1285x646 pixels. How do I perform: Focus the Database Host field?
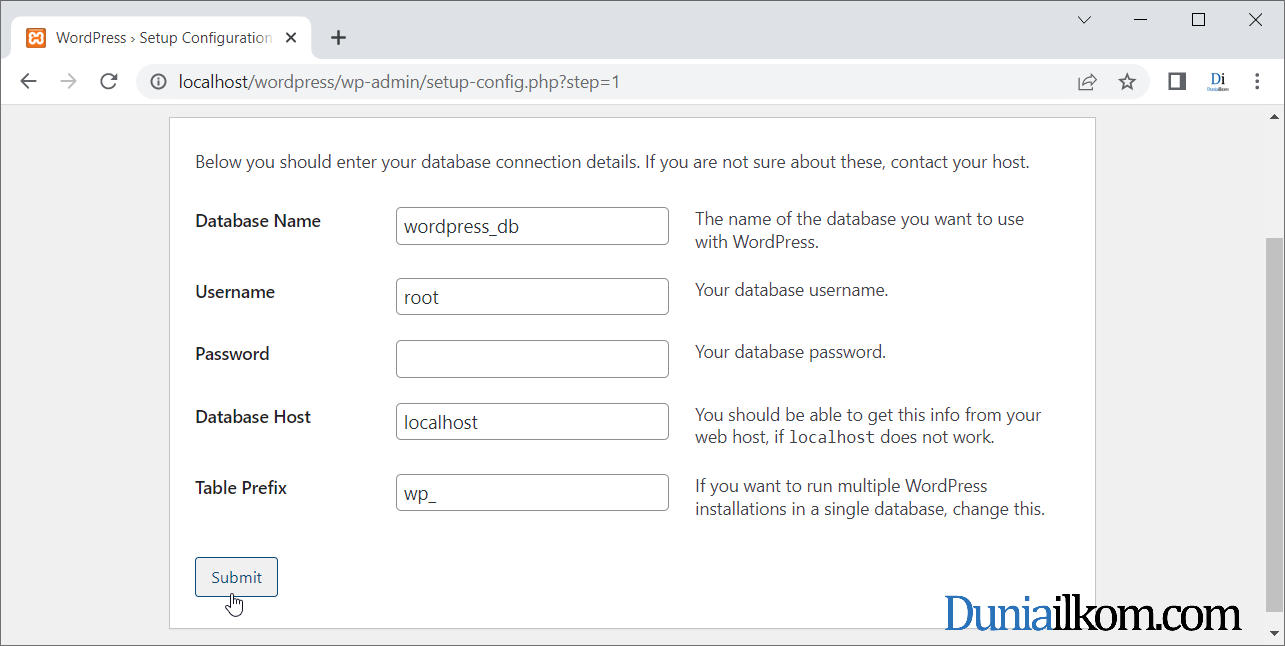click(x=532, y=422)
